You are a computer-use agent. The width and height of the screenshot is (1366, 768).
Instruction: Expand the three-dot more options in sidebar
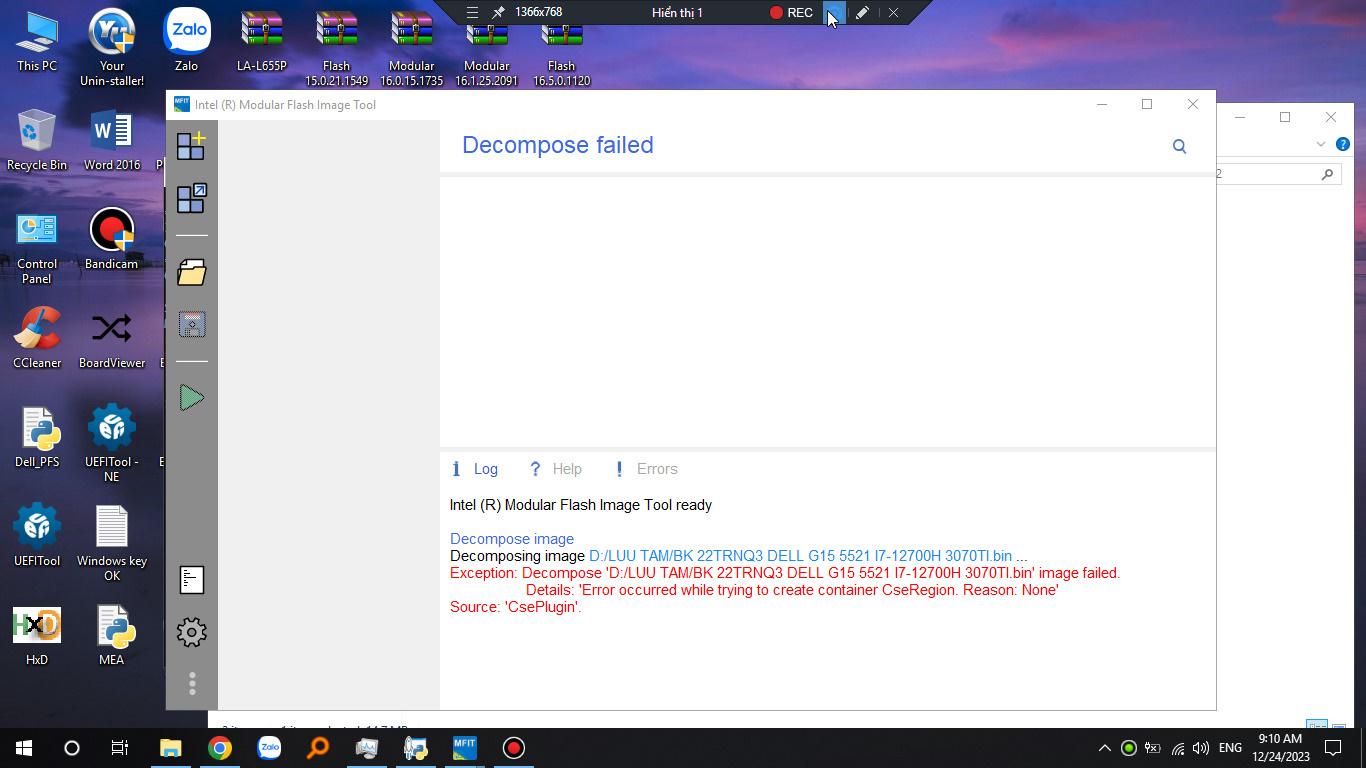[191, 684]
